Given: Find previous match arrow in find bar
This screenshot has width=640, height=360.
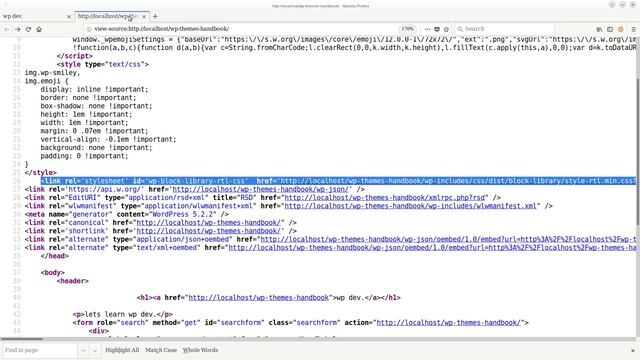Looking at the screenshot, I should (x=83, y=350).
